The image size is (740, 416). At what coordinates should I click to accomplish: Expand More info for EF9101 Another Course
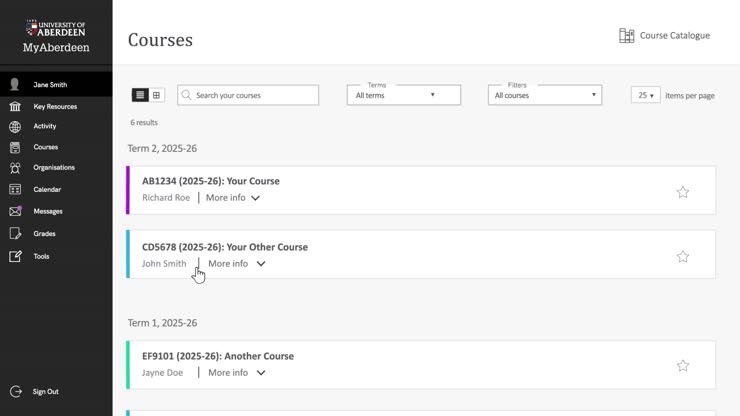point(235,372)
